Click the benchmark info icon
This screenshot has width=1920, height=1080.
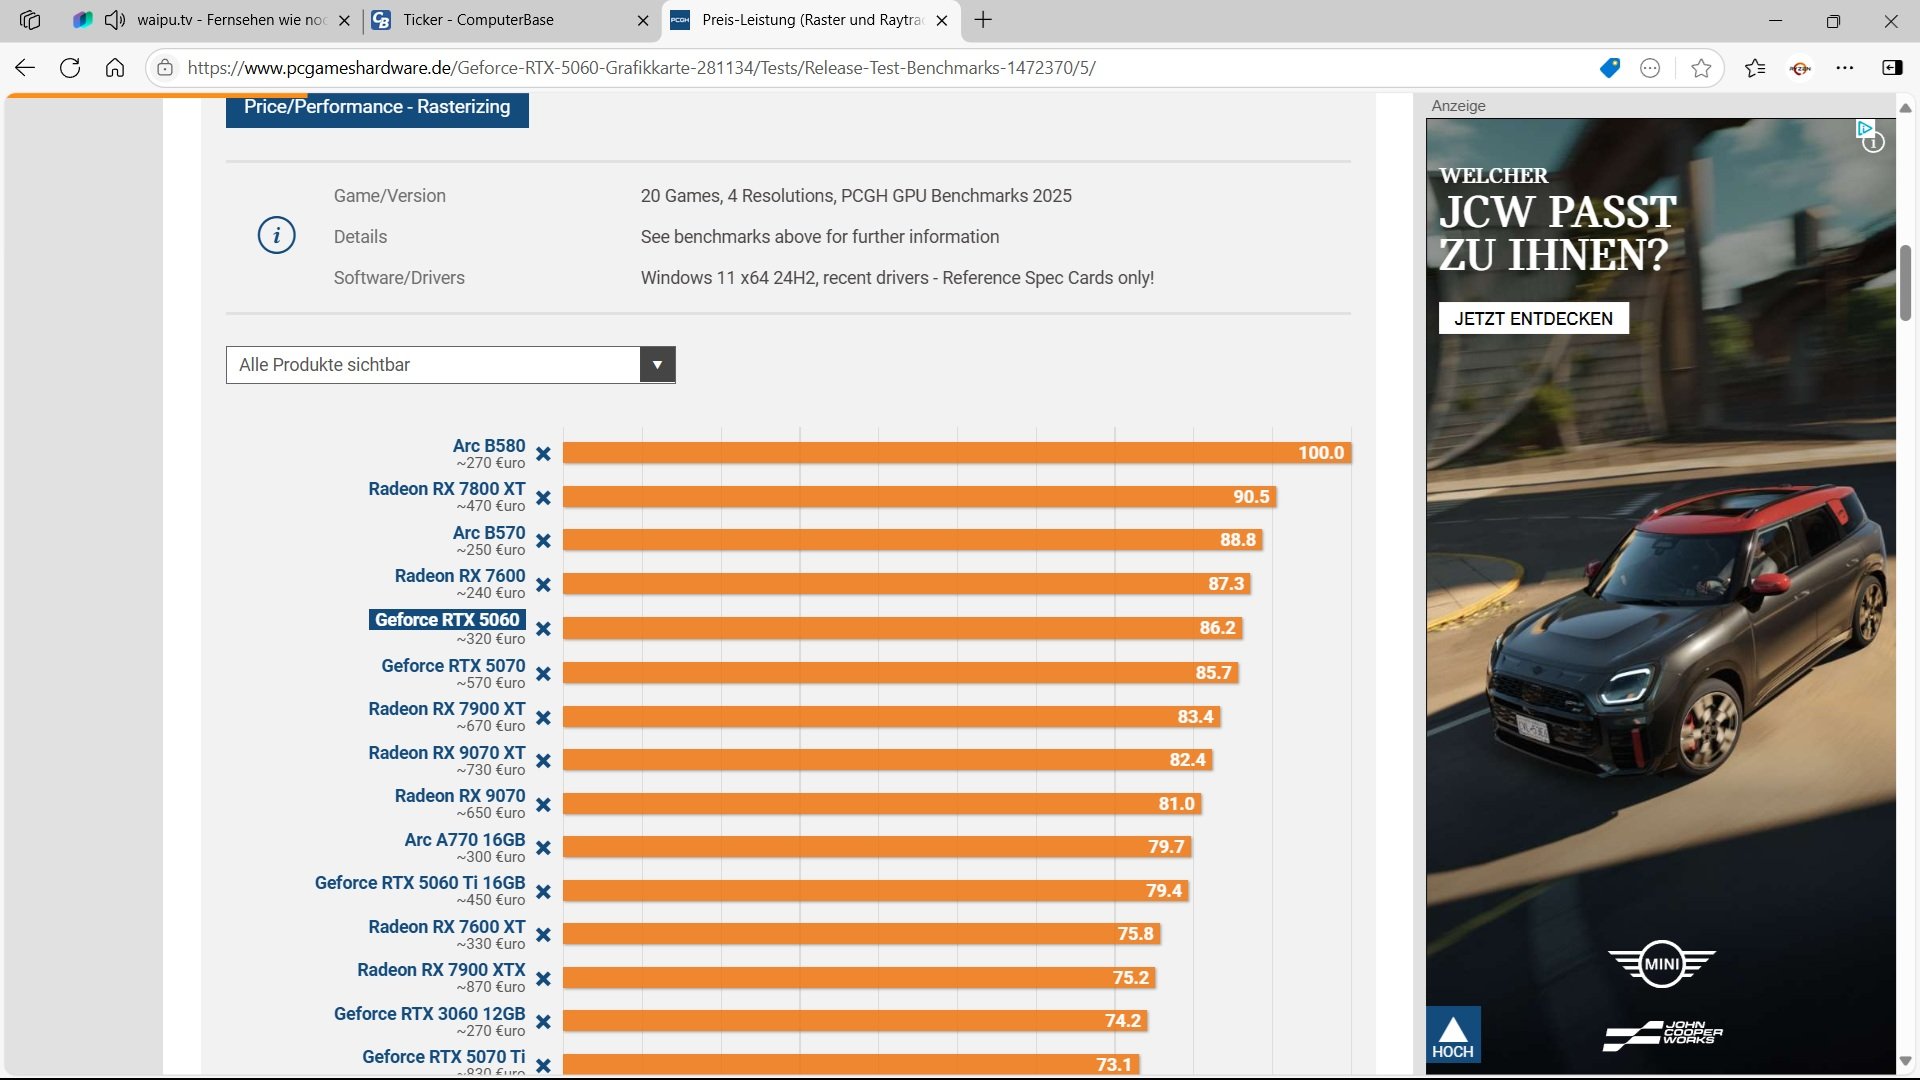click(277, 236)
